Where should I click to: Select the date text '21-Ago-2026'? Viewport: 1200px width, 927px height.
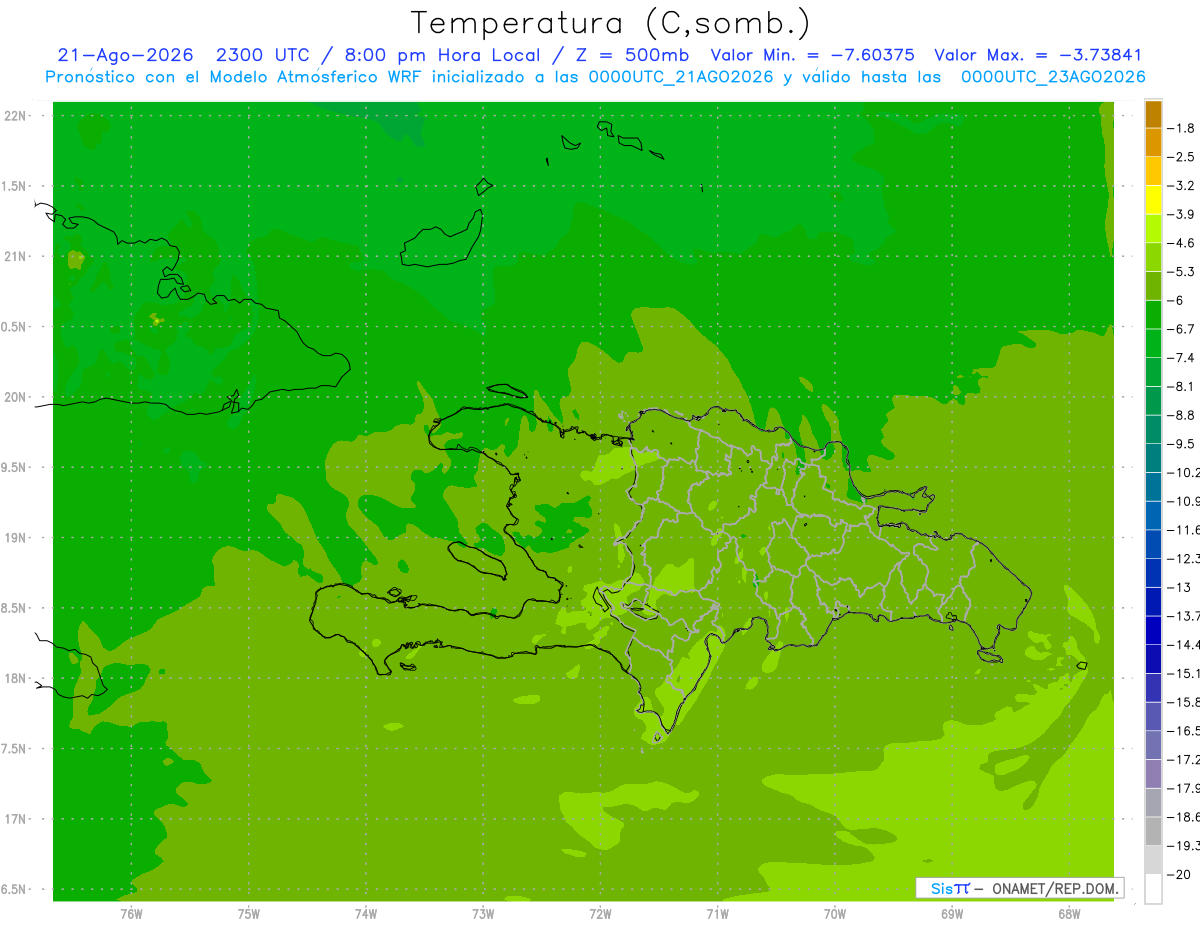(125, 55)
